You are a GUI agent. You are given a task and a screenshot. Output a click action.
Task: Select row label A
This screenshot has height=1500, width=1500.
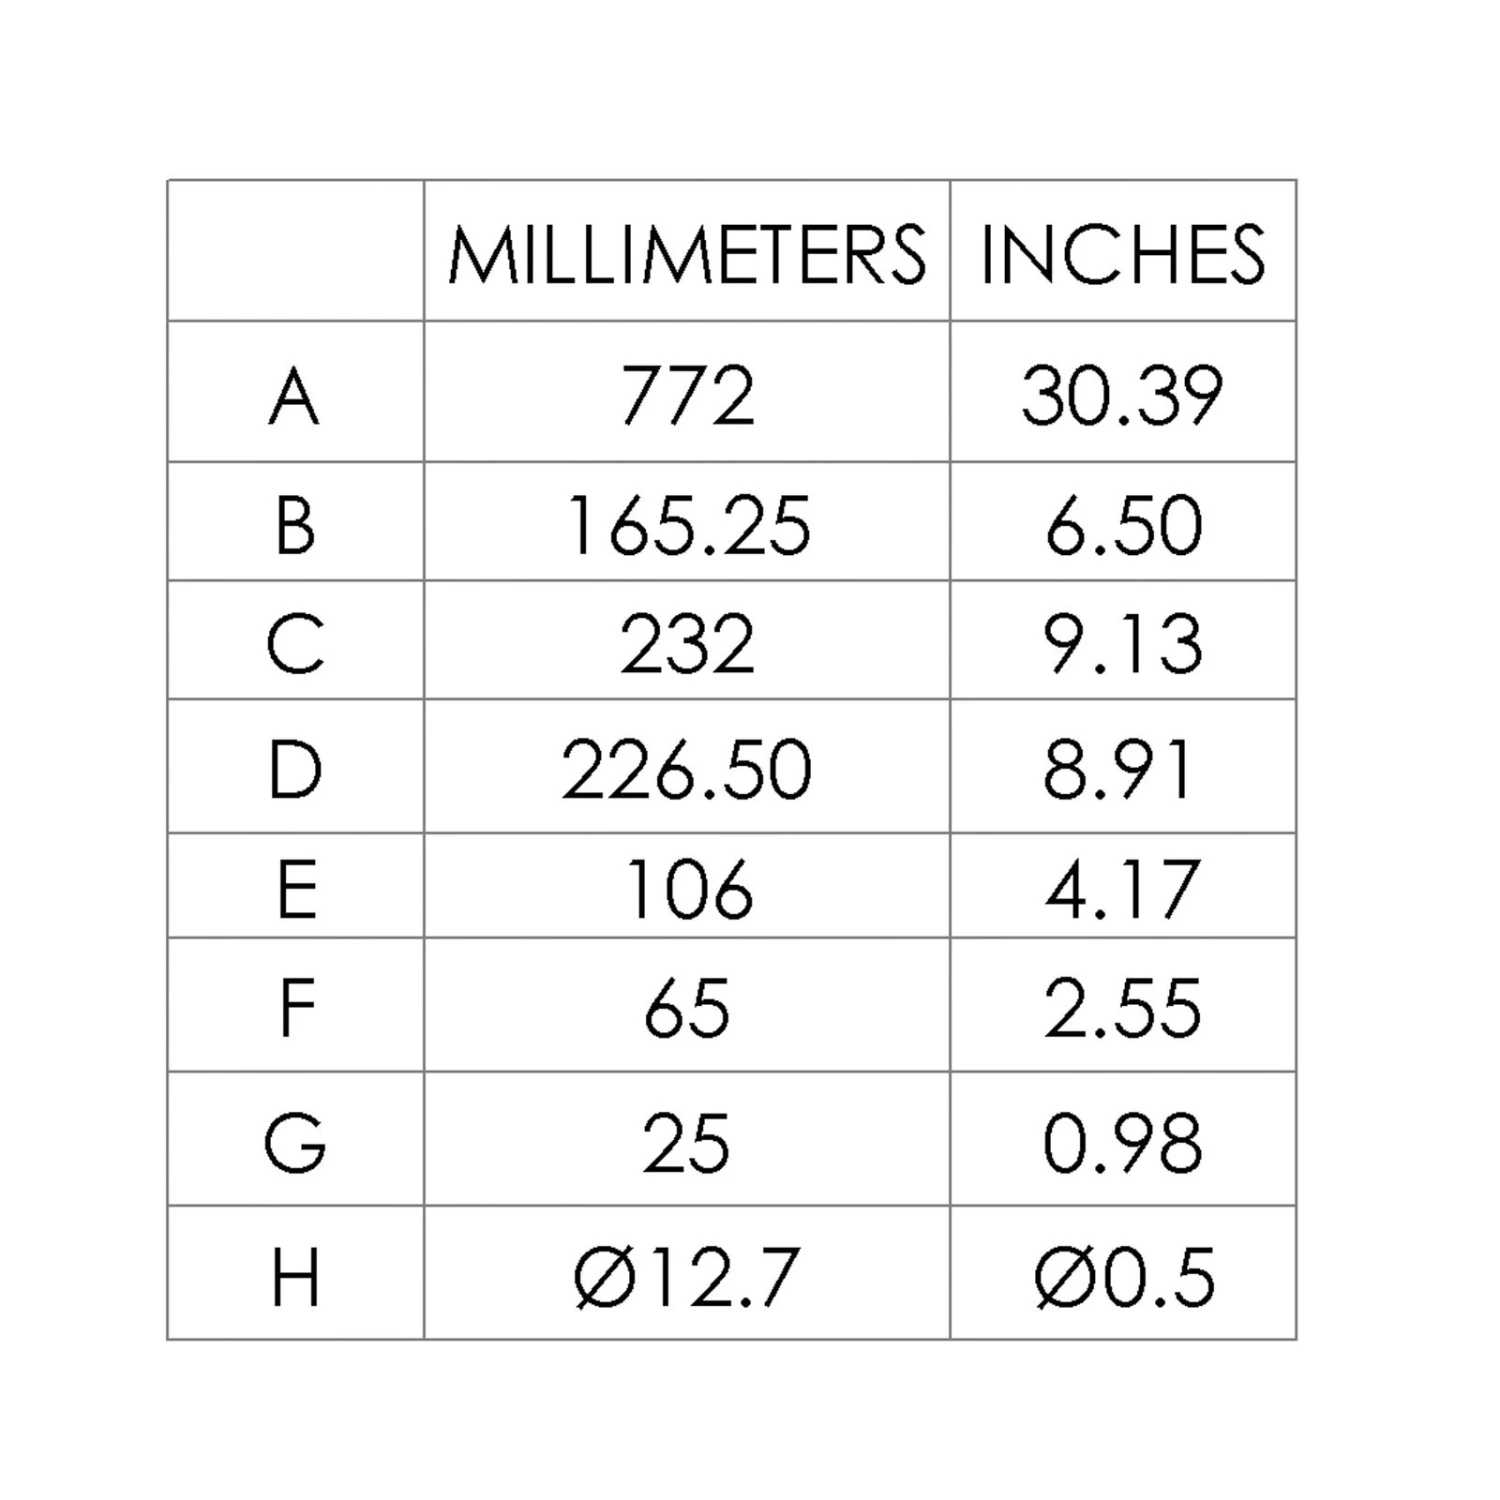pyautogui.click(x=295, y=396)
